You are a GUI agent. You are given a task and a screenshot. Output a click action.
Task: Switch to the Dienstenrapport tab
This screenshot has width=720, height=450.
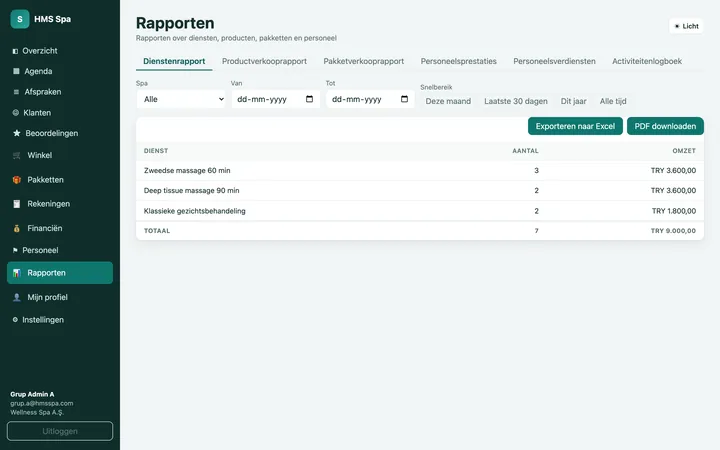174,61
